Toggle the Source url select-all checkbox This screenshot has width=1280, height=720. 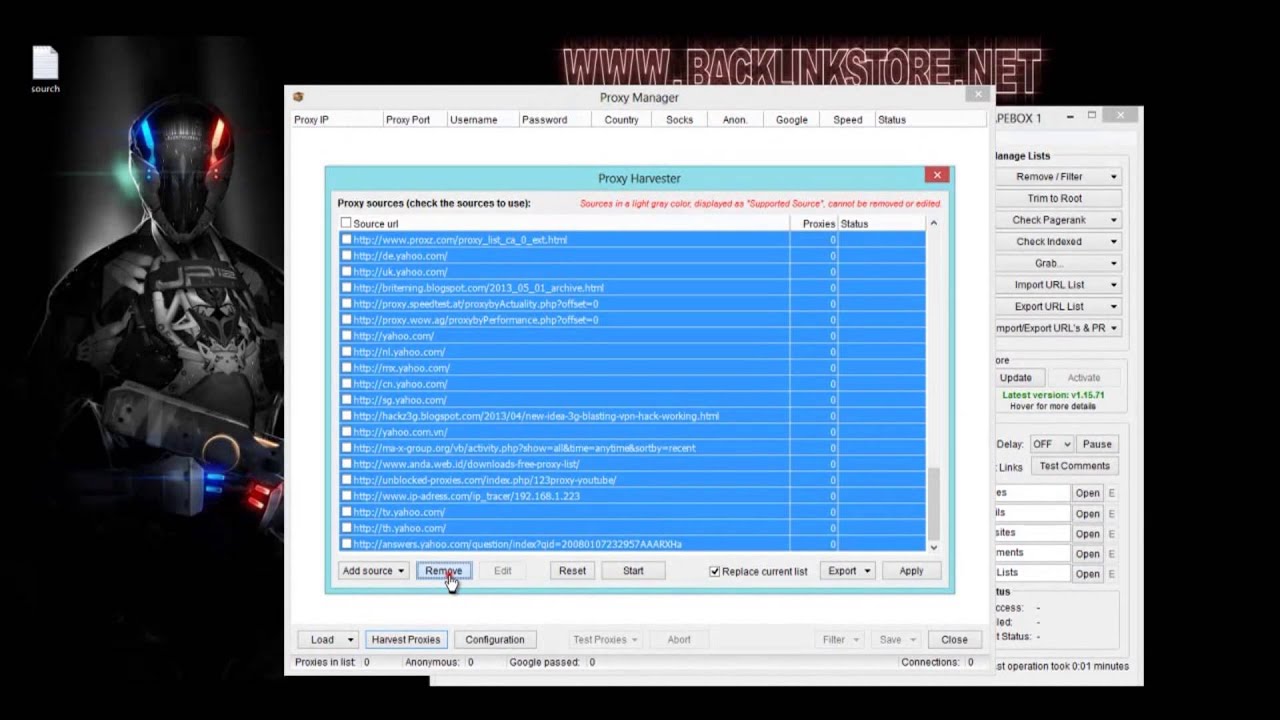tap(346, 224)
